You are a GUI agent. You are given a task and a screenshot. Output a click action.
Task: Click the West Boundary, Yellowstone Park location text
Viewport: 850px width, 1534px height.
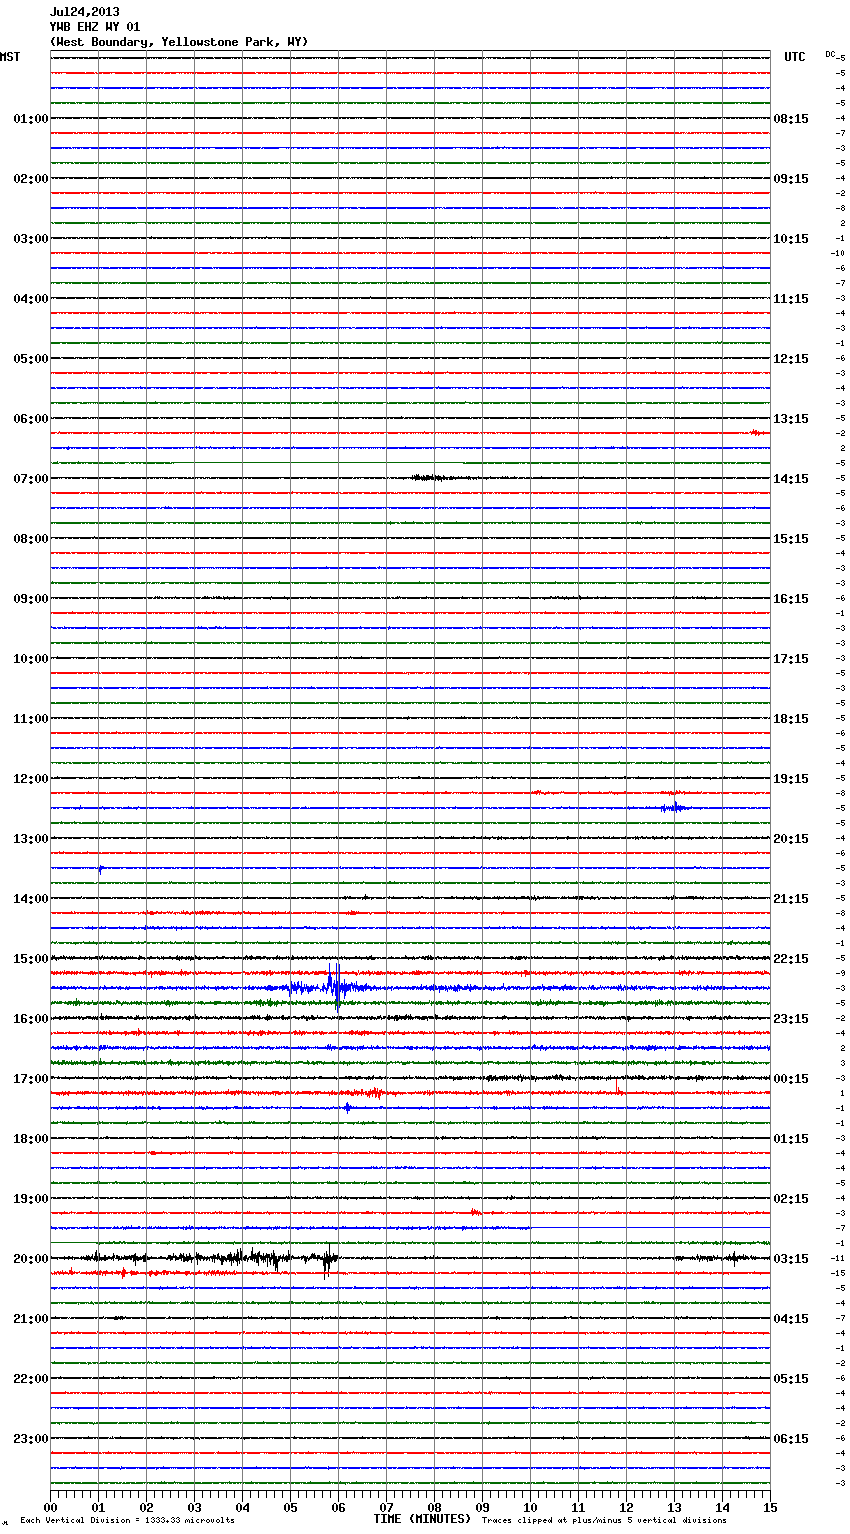pyautogui.click(x=178, y=42)
